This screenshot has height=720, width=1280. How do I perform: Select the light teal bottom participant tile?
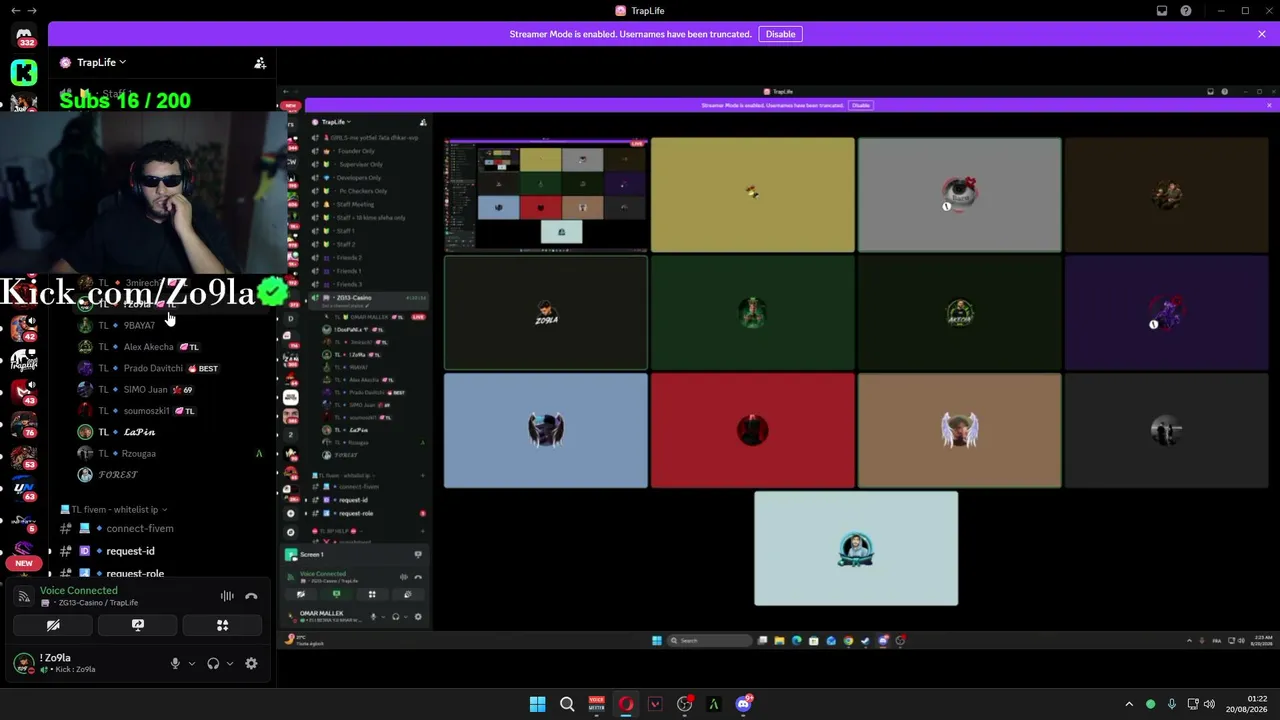856,549
